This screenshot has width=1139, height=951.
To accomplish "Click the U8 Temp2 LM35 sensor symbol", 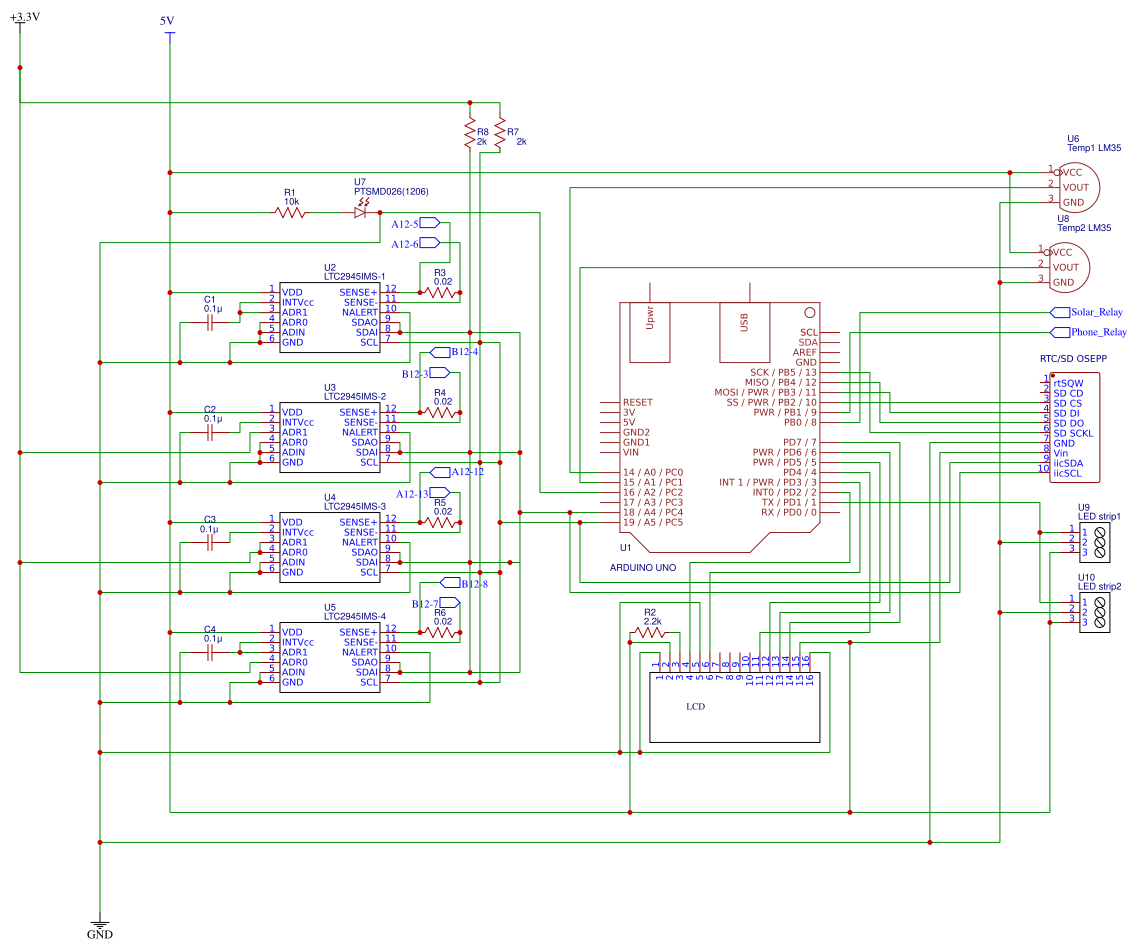I will click(1067, 267).
